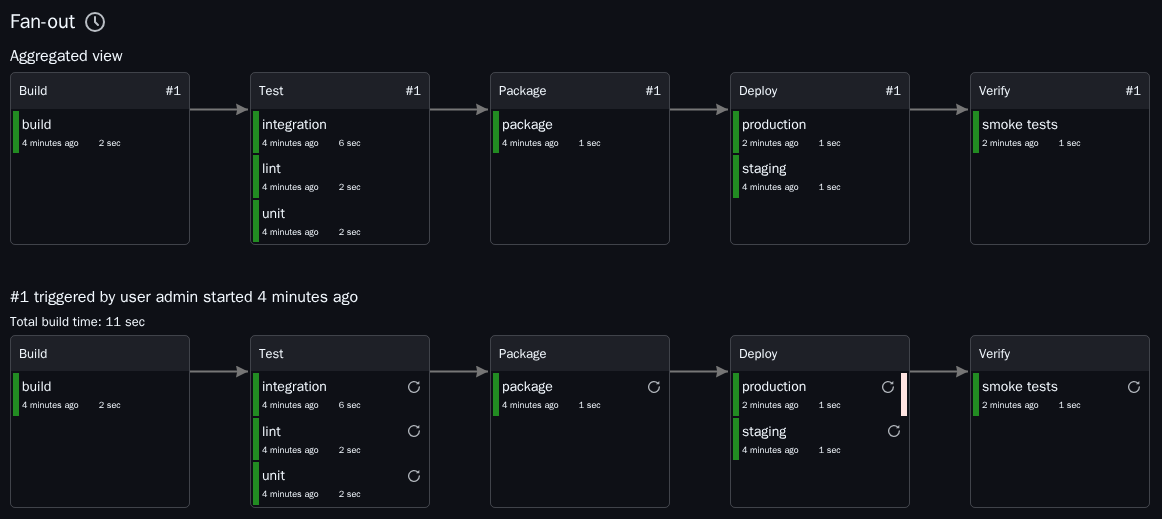Re-run the production deploy in pipeline #1
This screenshot has height=519, width=1162.
click(x=888, y=386)
